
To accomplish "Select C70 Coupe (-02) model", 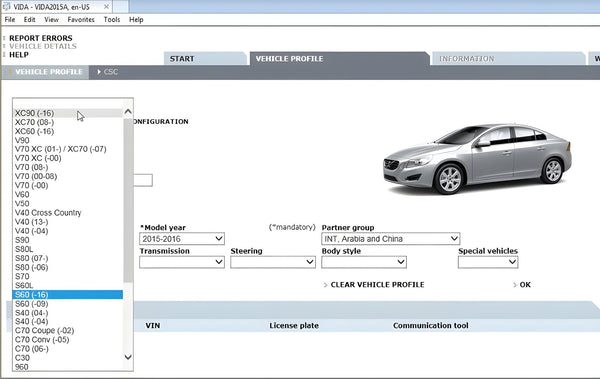I will tap(68, 330).
